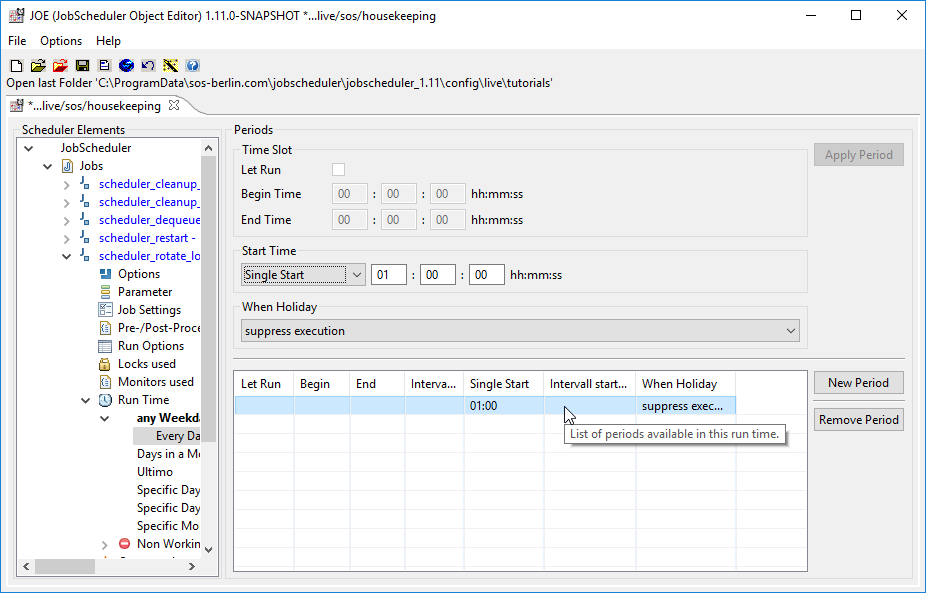
Task: Expand the scheduler_dequeue job node
Action: [x=67, y=221]
